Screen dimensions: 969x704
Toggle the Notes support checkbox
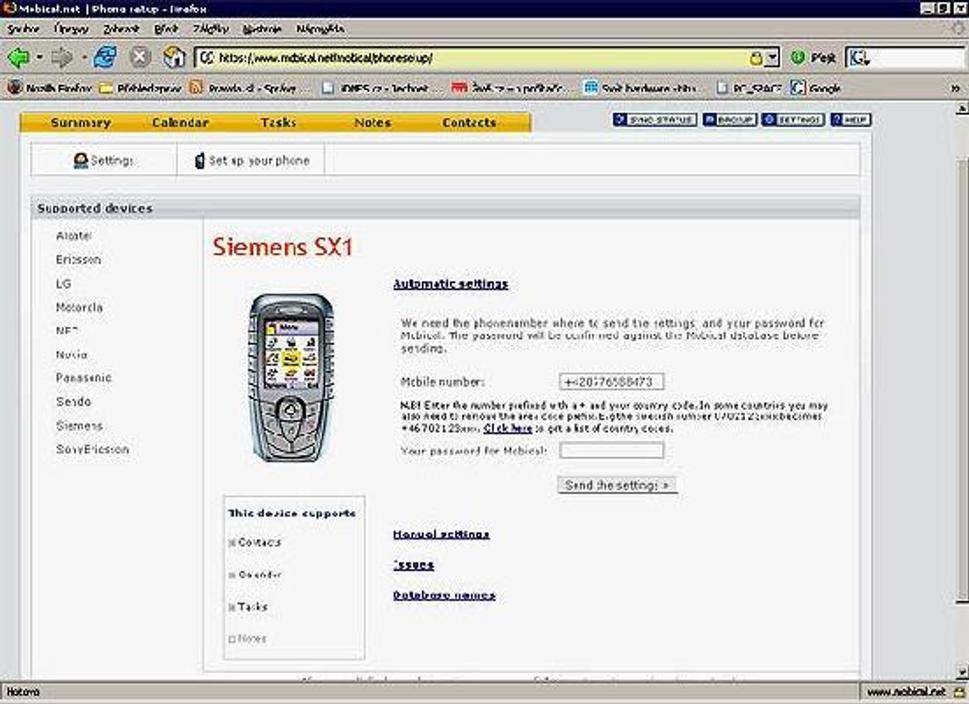(232, 639)
